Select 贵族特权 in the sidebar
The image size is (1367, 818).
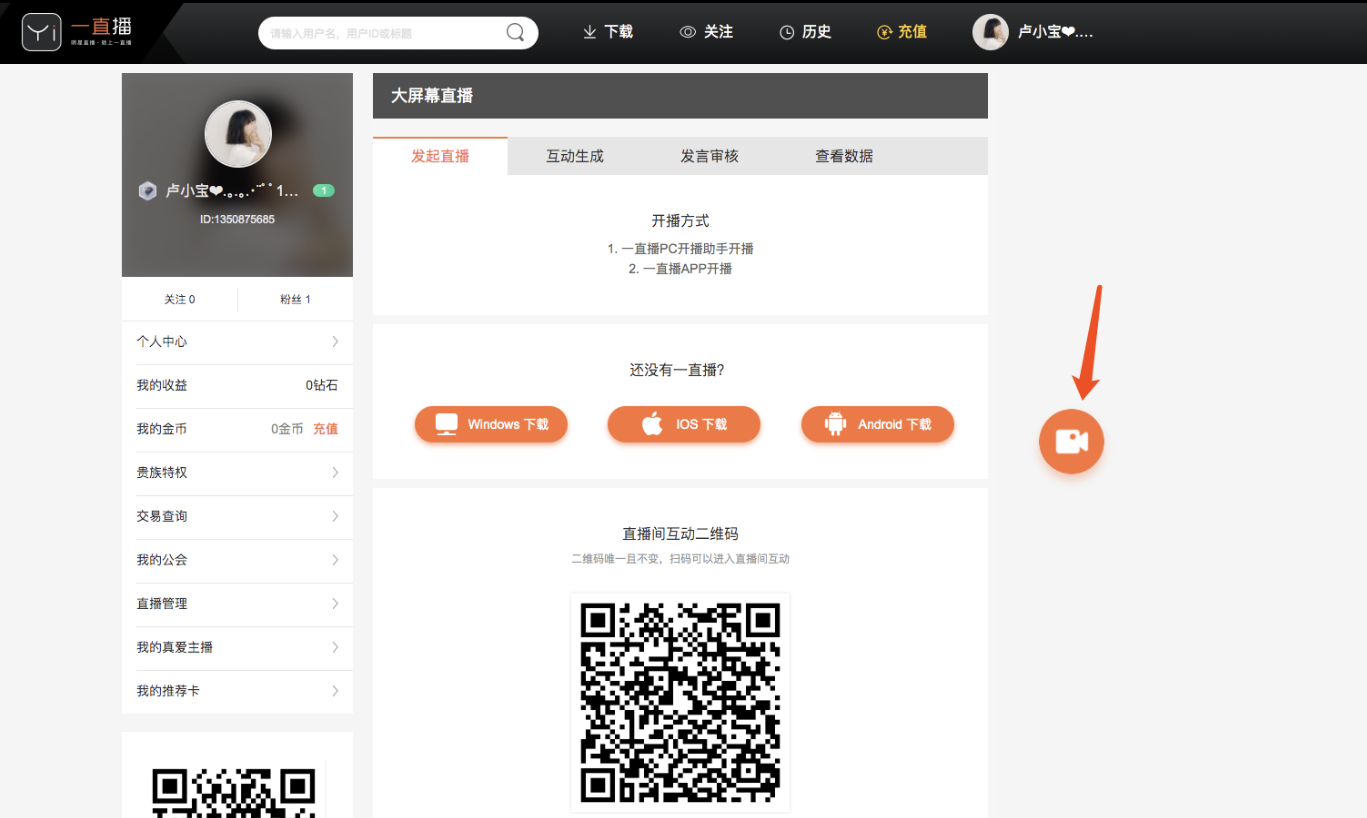click(x=237, y=473)
